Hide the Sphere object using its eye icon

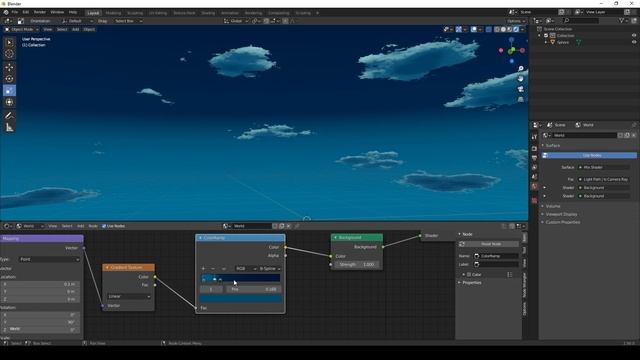(634, 42)
